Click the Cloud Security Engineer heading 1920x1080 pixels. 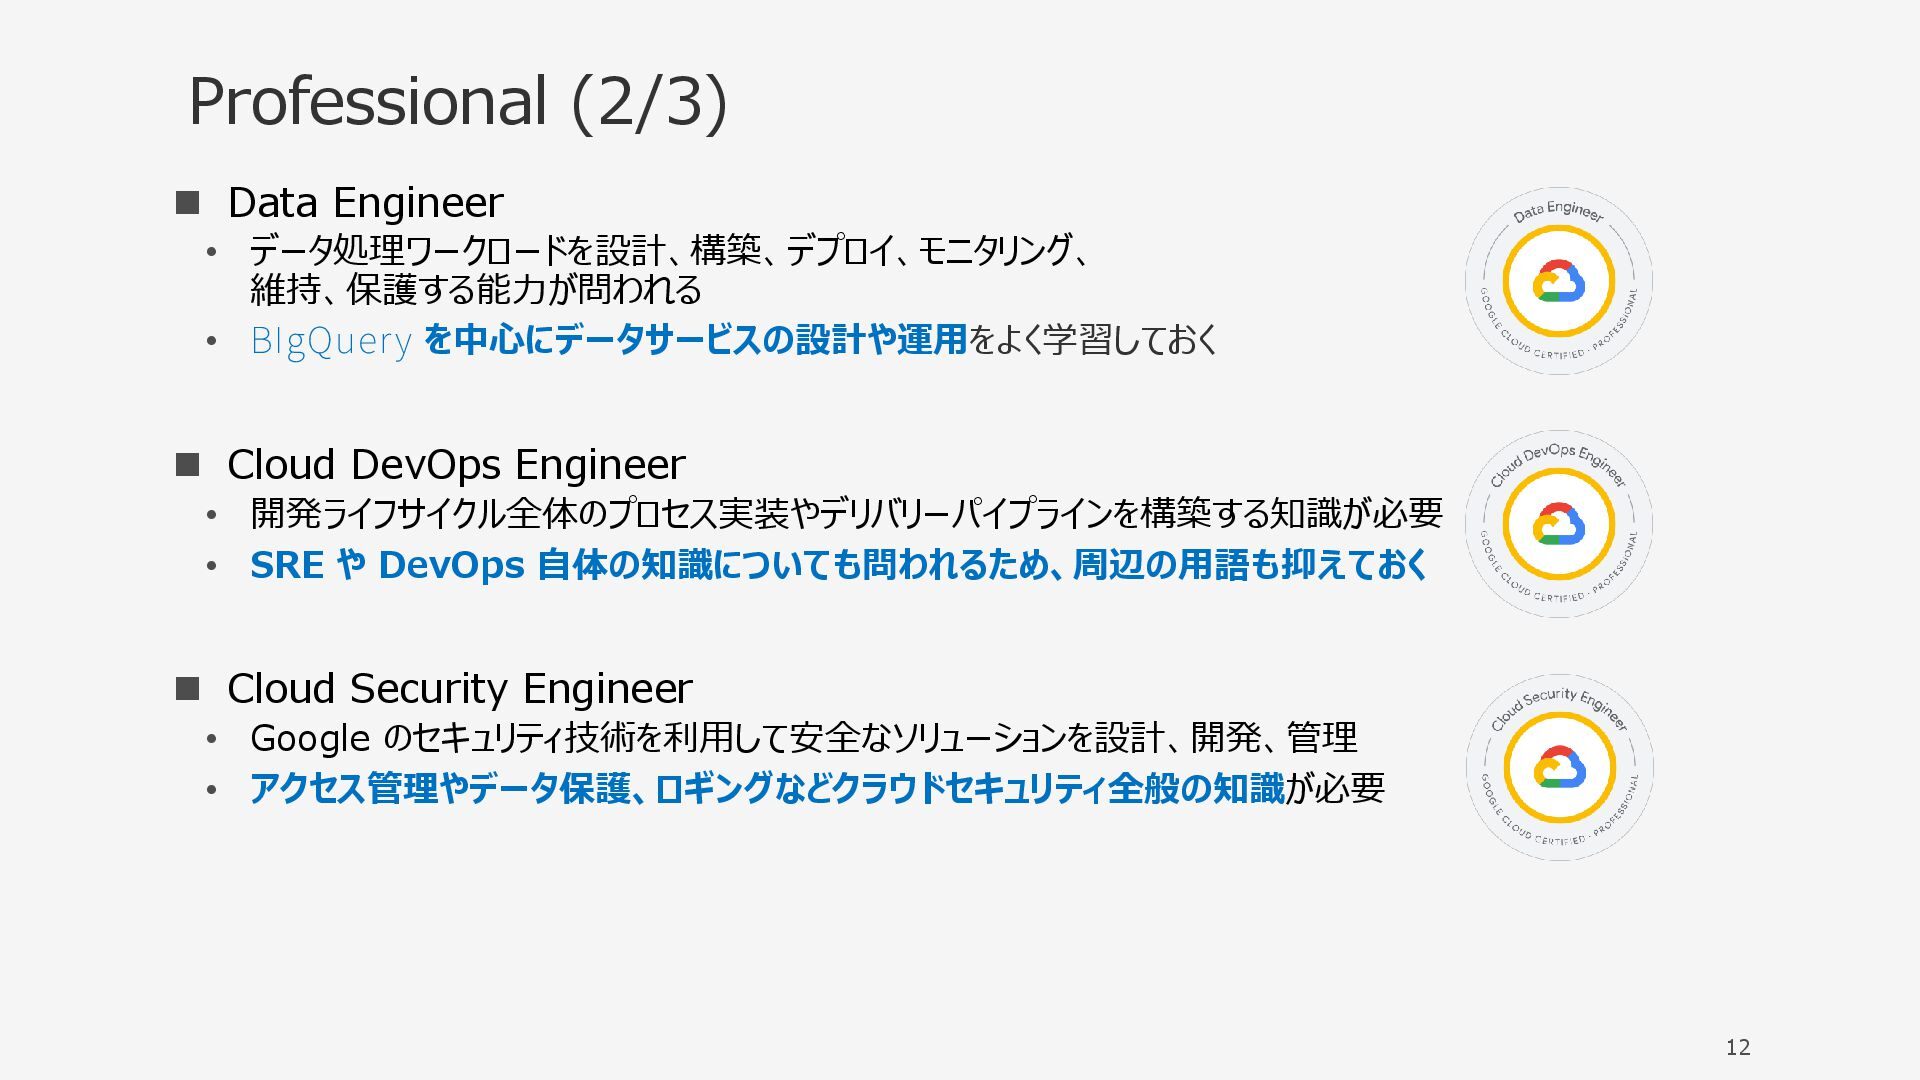459,689
